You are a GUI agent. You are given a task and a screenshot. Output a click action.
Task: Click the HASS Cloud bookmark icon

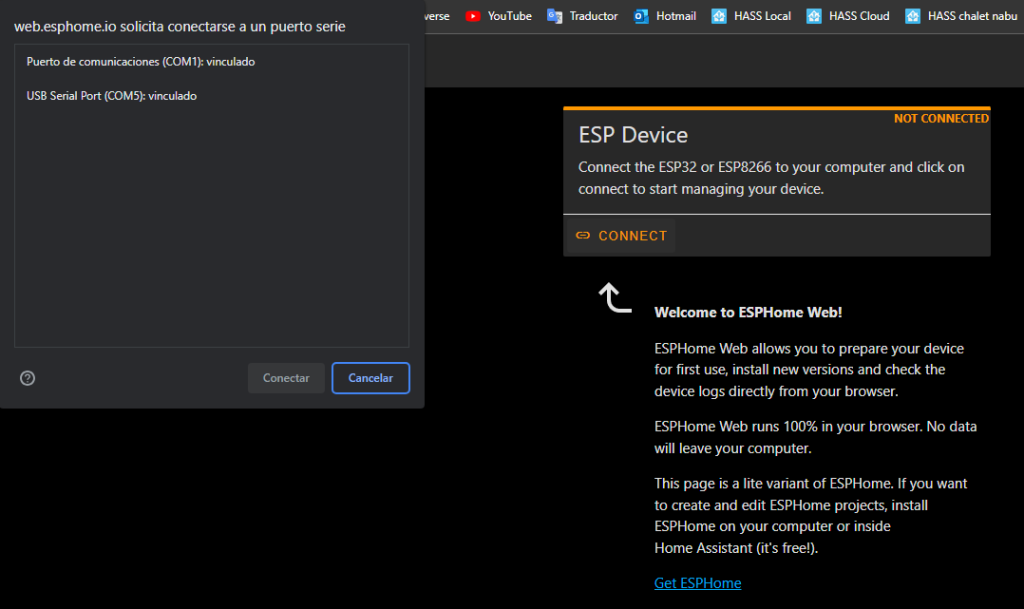814,16
